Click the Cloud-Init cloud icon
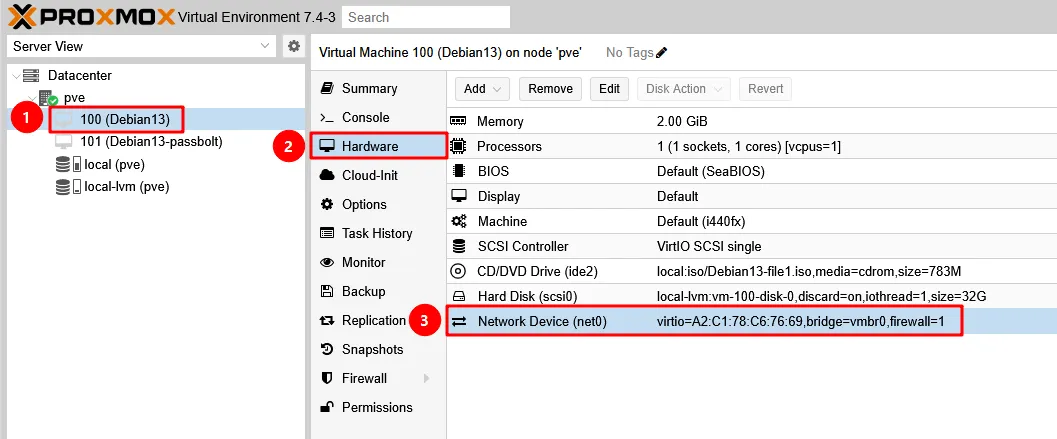 [x=327, y=175]
